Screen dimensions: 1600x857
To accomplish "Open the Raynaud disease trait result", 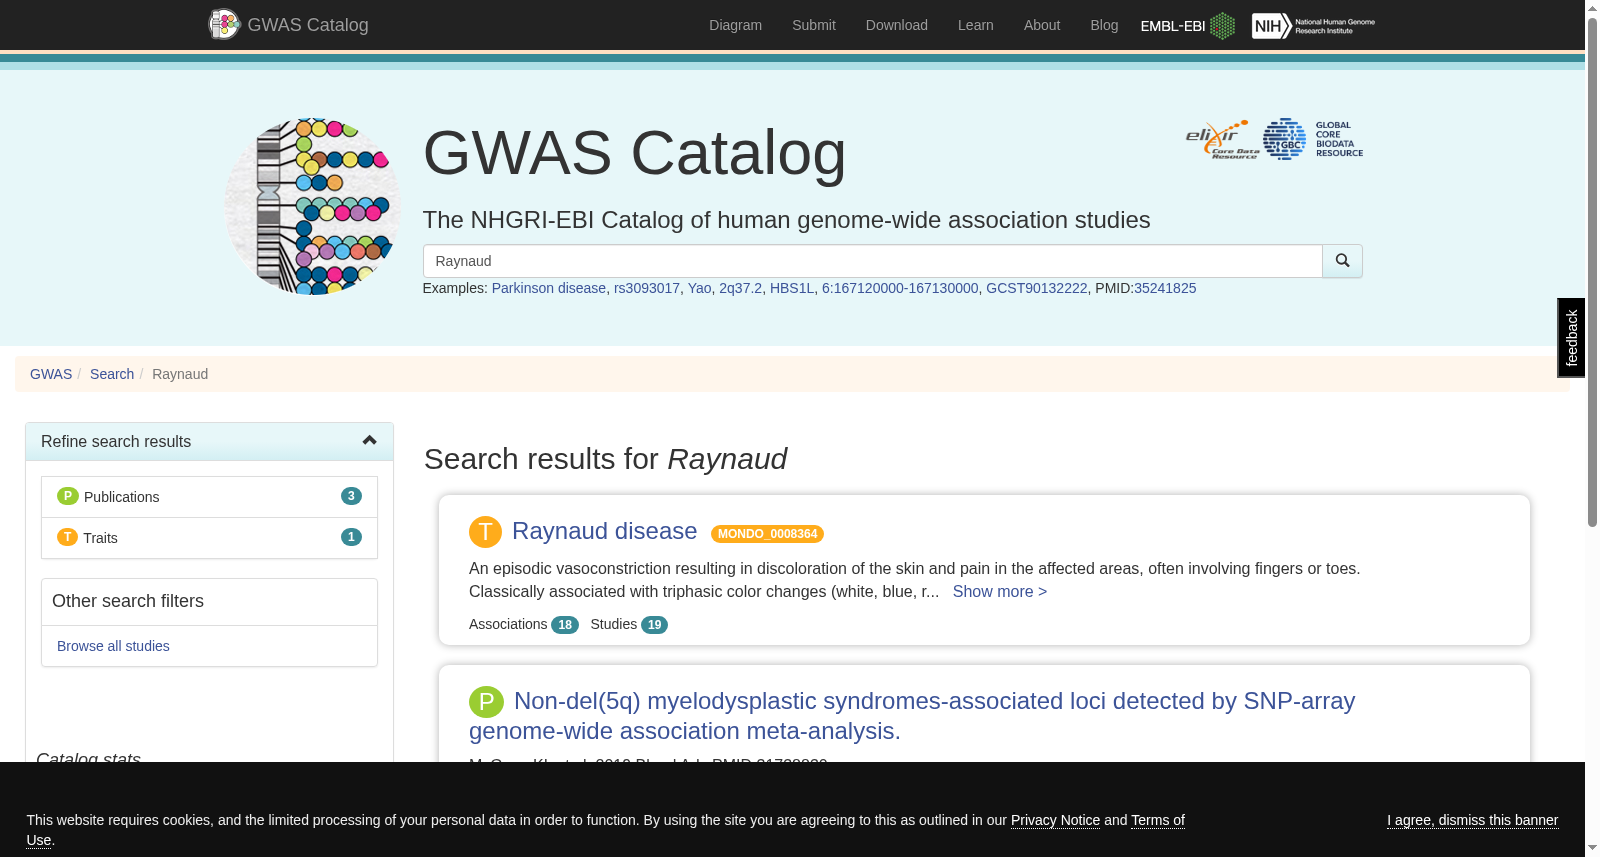I will tap(604, 531).
